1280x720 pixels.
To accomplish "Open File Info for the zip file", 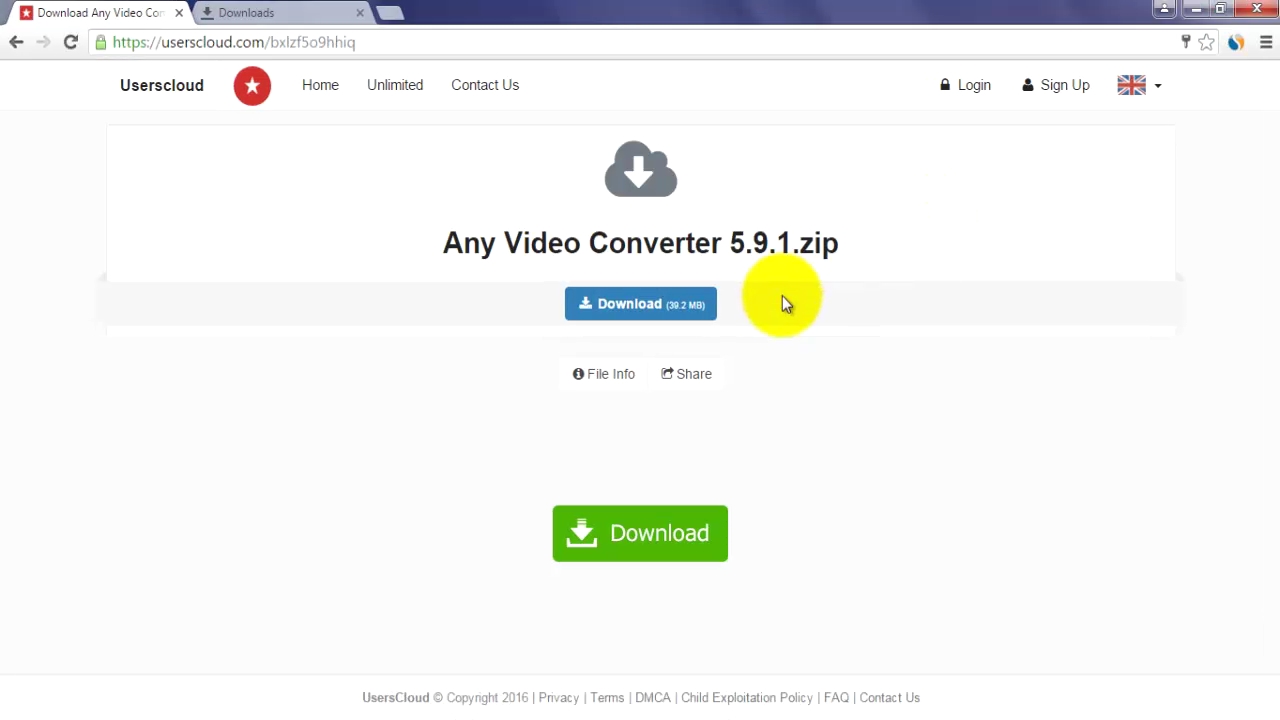I will tap(603, 373).
